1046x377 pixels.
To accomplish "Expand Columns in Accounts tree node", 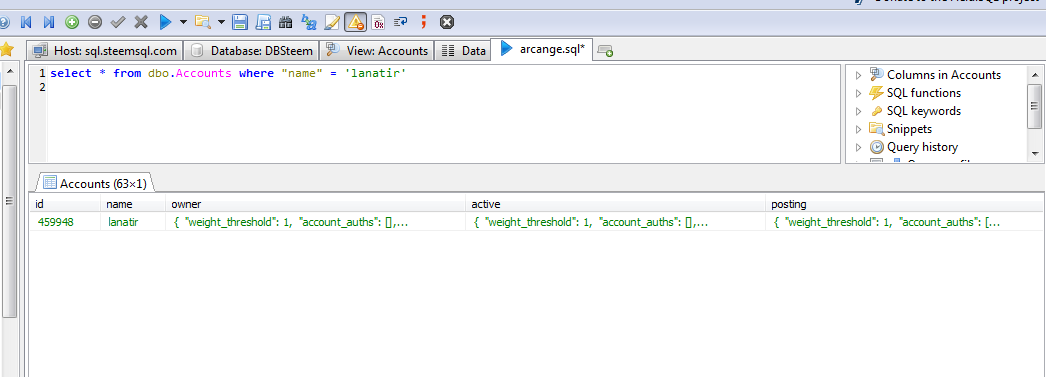I will [x=859, y=75].
